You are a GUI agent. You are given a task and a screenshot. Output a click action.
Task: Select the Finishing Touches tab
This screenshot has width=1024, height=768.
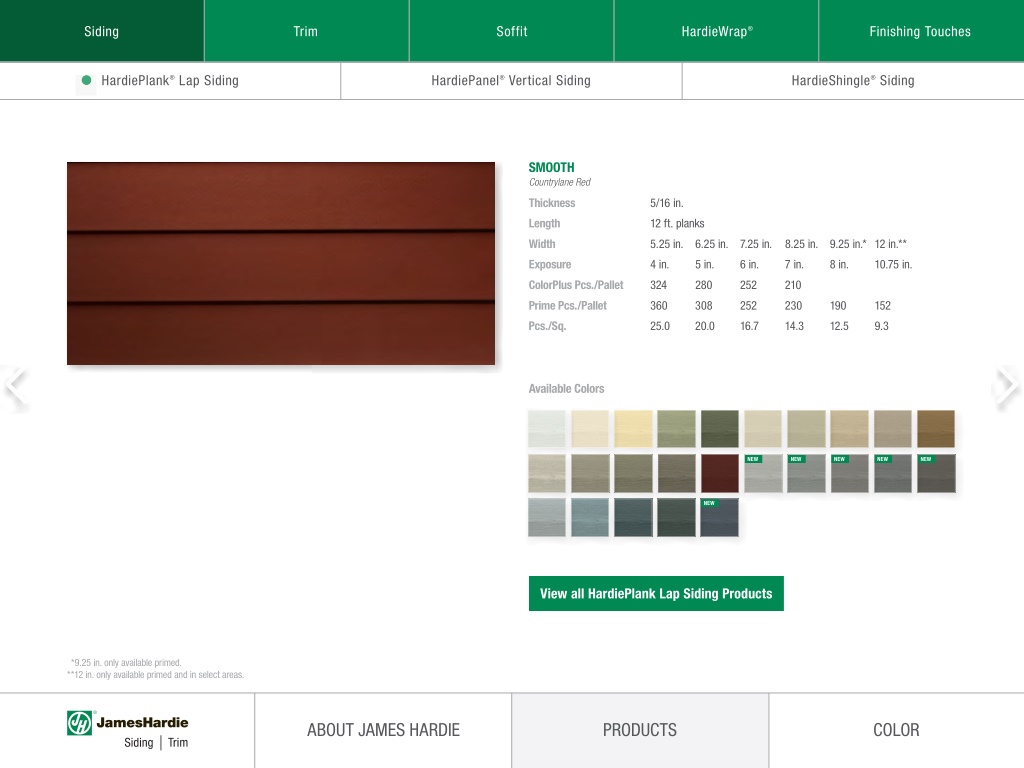[921, 31]
